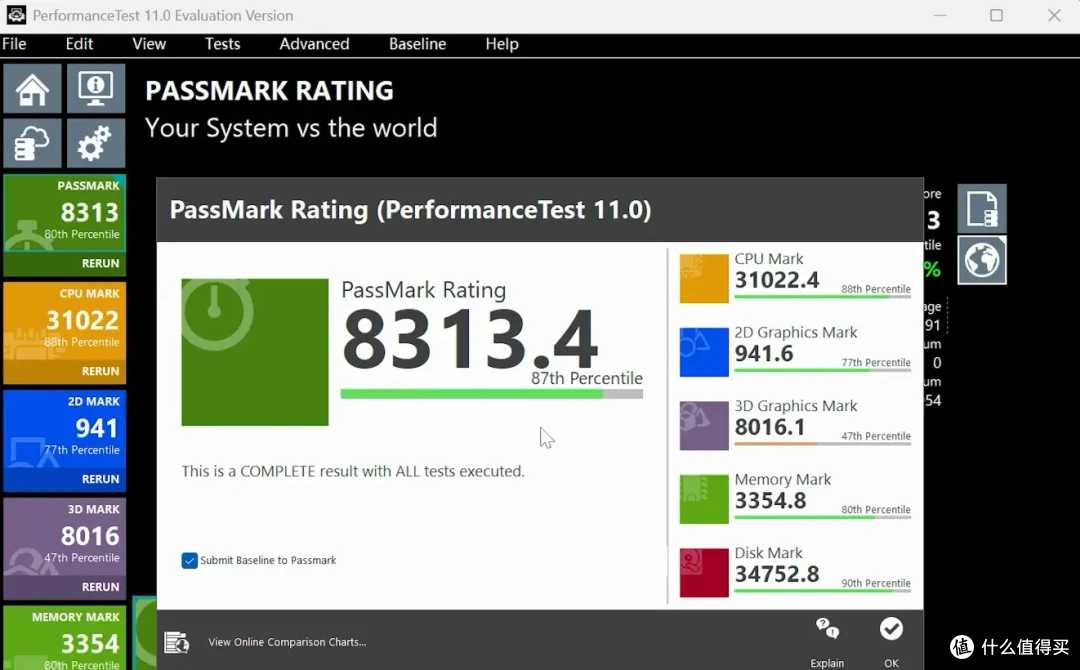The image size is (1080, 670).
Task: Click the large green PassMark stopwatch tile
Action: click(255, 352)
